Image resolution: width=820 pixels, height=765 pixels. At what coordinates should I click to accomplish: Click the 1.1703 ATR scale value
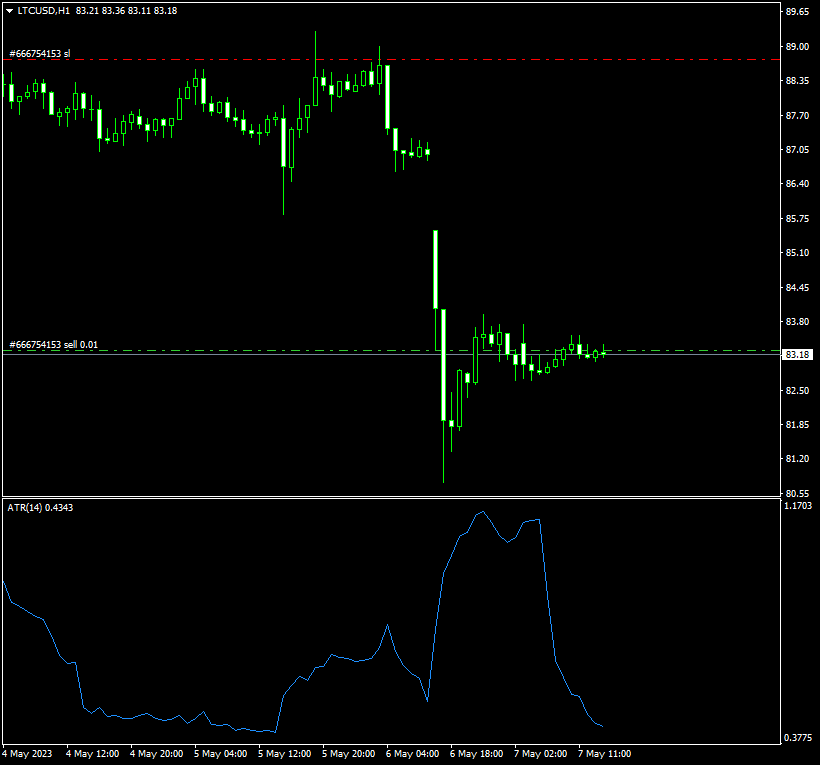pos(797,506)
